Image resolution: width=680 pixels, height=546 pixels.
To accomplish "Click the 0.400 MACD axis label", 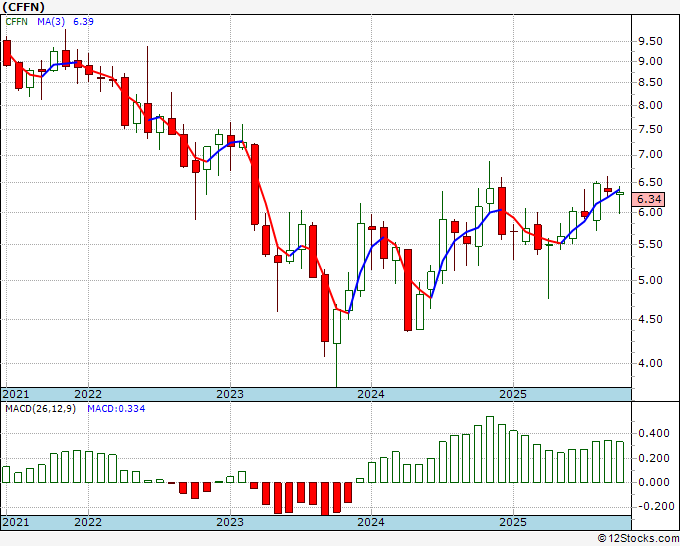I will (x=654, y=433).
